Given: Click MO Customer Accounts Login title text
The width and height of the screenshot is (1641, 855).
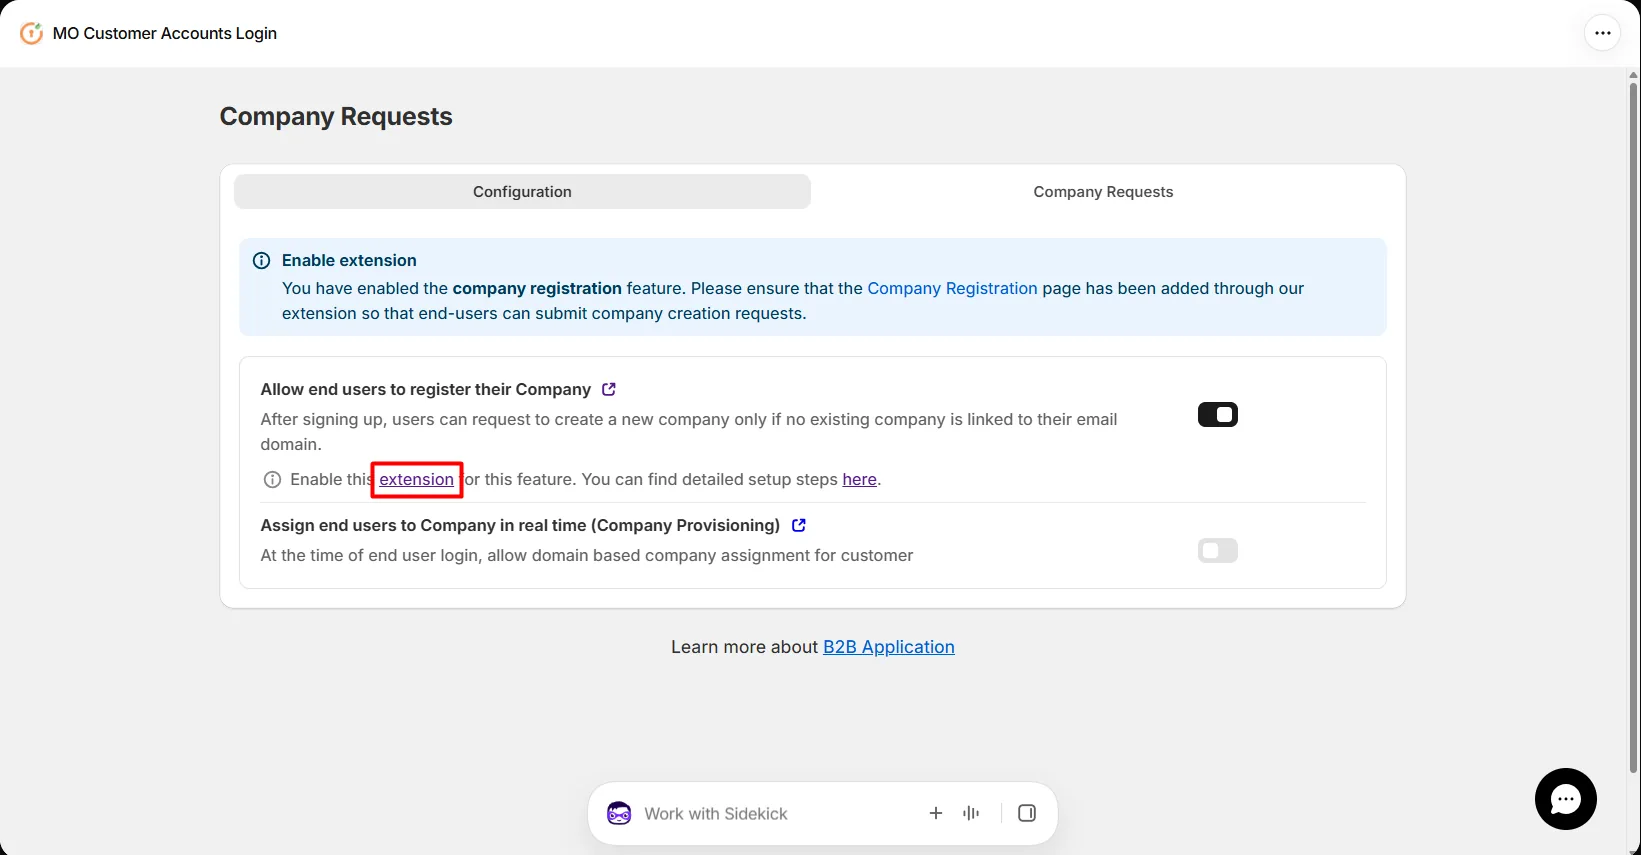Looking at the screenshot, I should pyautogui.click(x=165, y=33).
